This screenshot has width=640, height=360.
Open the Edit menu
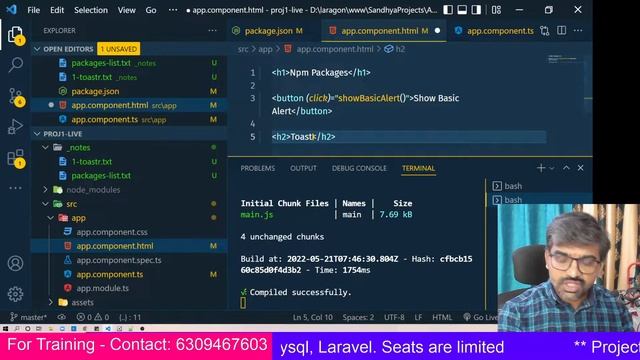57,10
